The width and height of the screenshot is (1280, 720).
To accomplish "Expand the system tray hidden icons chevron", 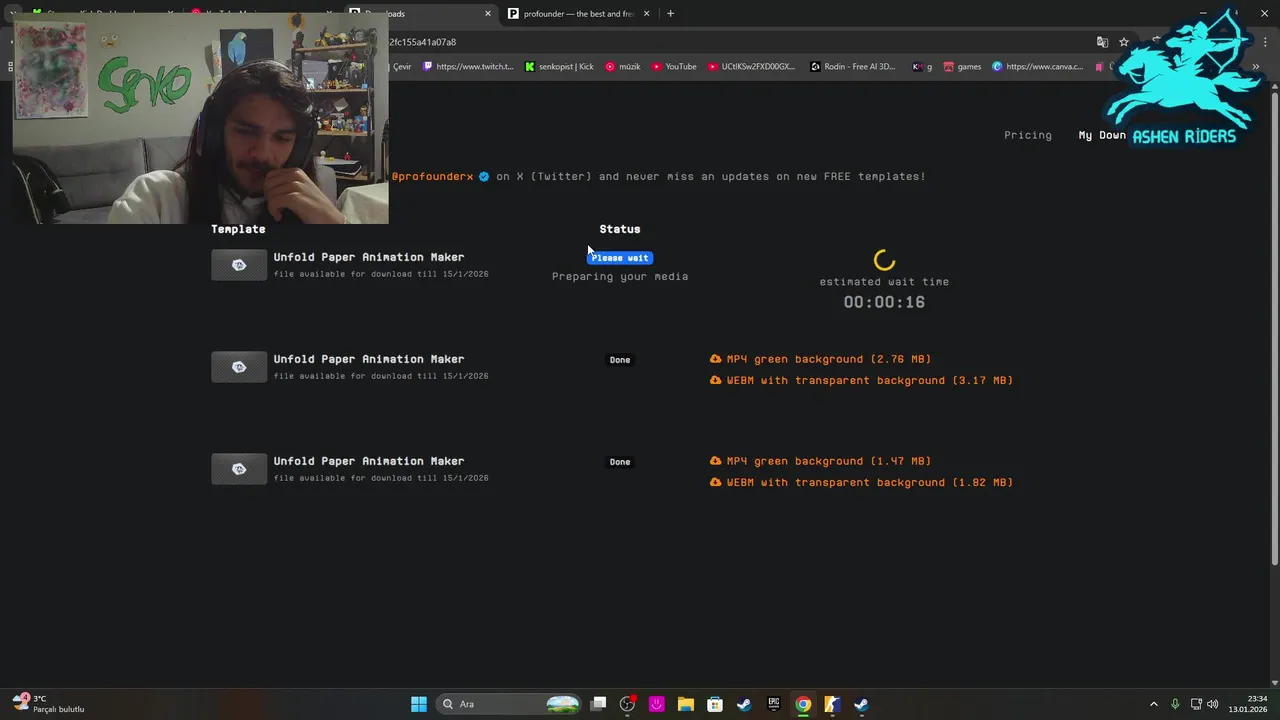I will [1153, 704].
